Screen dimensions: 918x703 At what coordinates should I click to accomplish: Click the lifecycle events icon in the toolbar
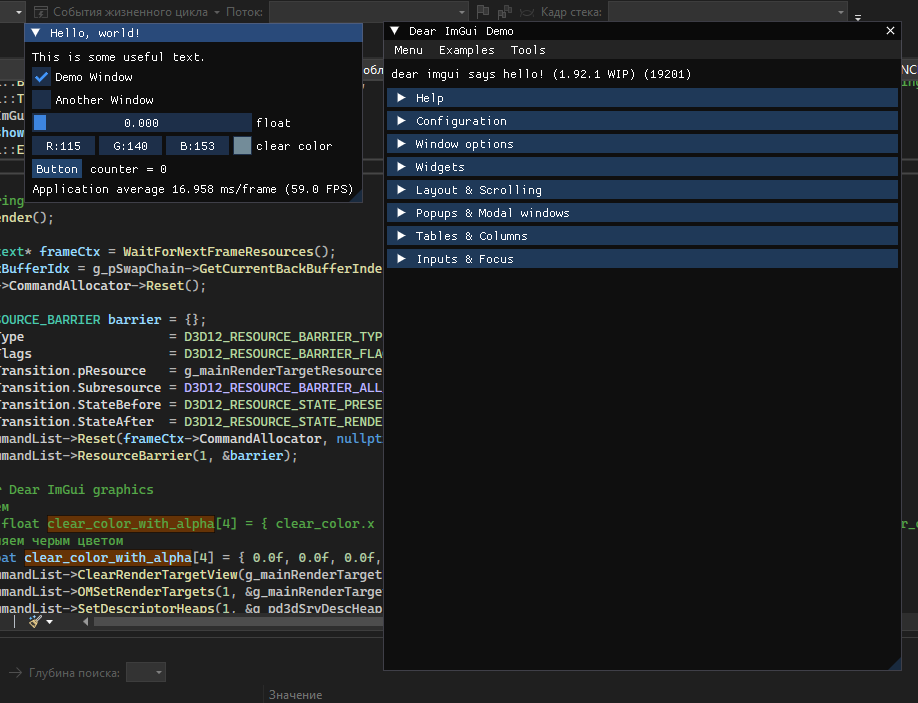pos(40,12)
